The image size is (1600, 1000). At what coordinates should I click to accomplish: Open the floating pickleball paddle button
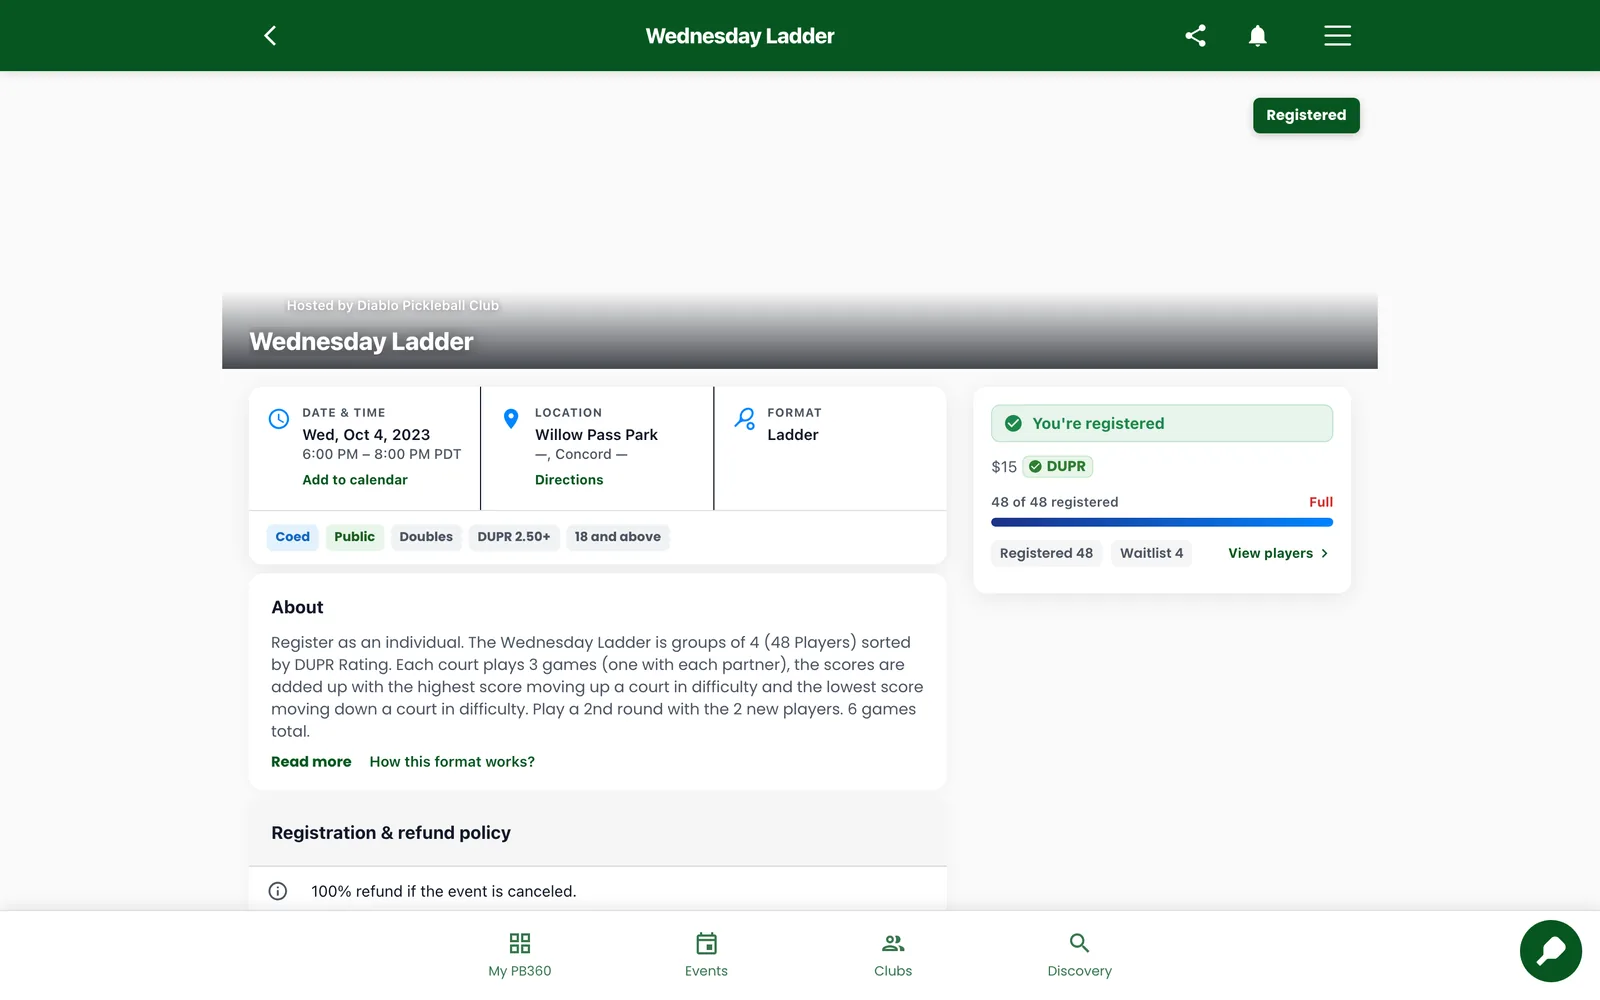tap(1550, 951)
